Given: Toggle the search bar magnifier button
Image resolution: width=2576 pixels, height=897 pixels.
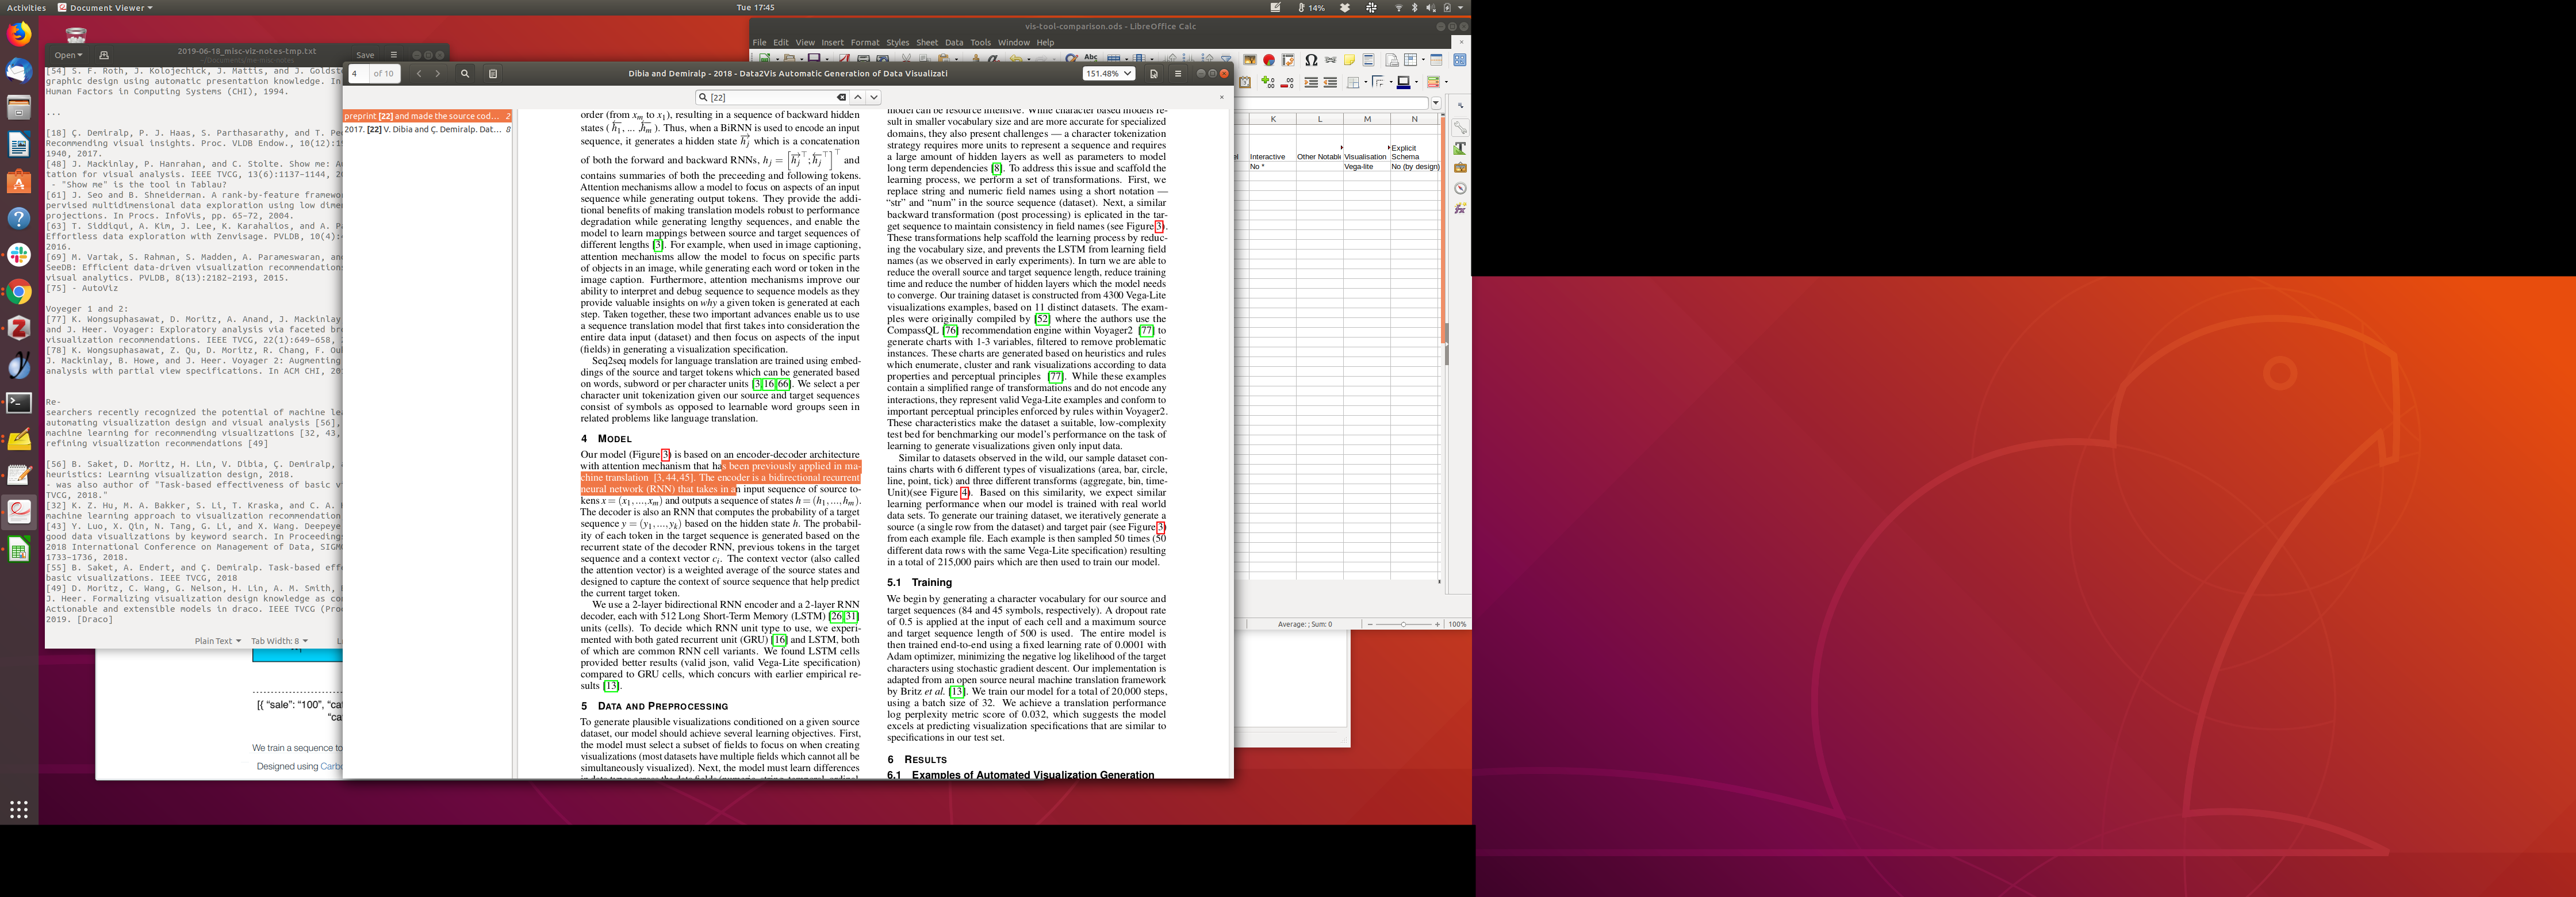Looking at the screenshot, I should click(465, 74).
